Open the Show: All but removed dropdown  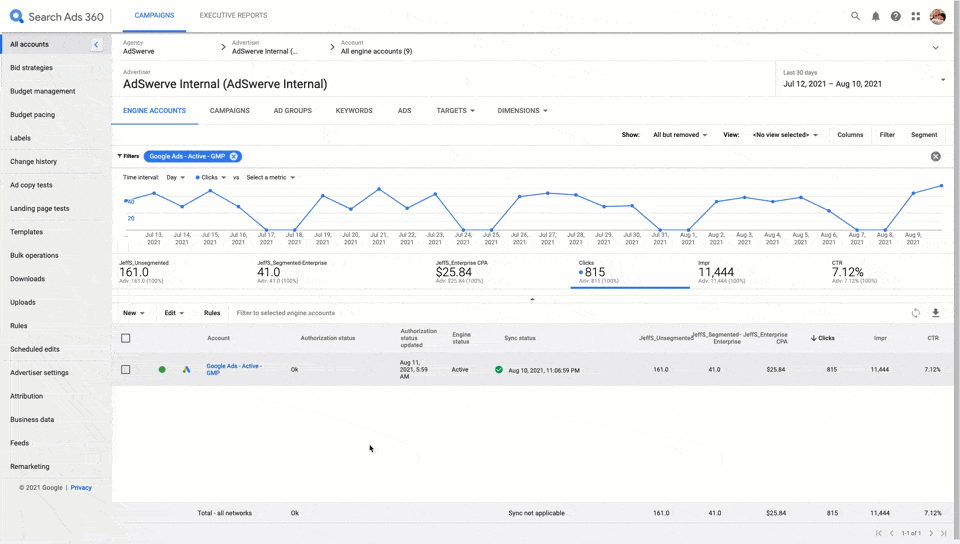point(680,135)
